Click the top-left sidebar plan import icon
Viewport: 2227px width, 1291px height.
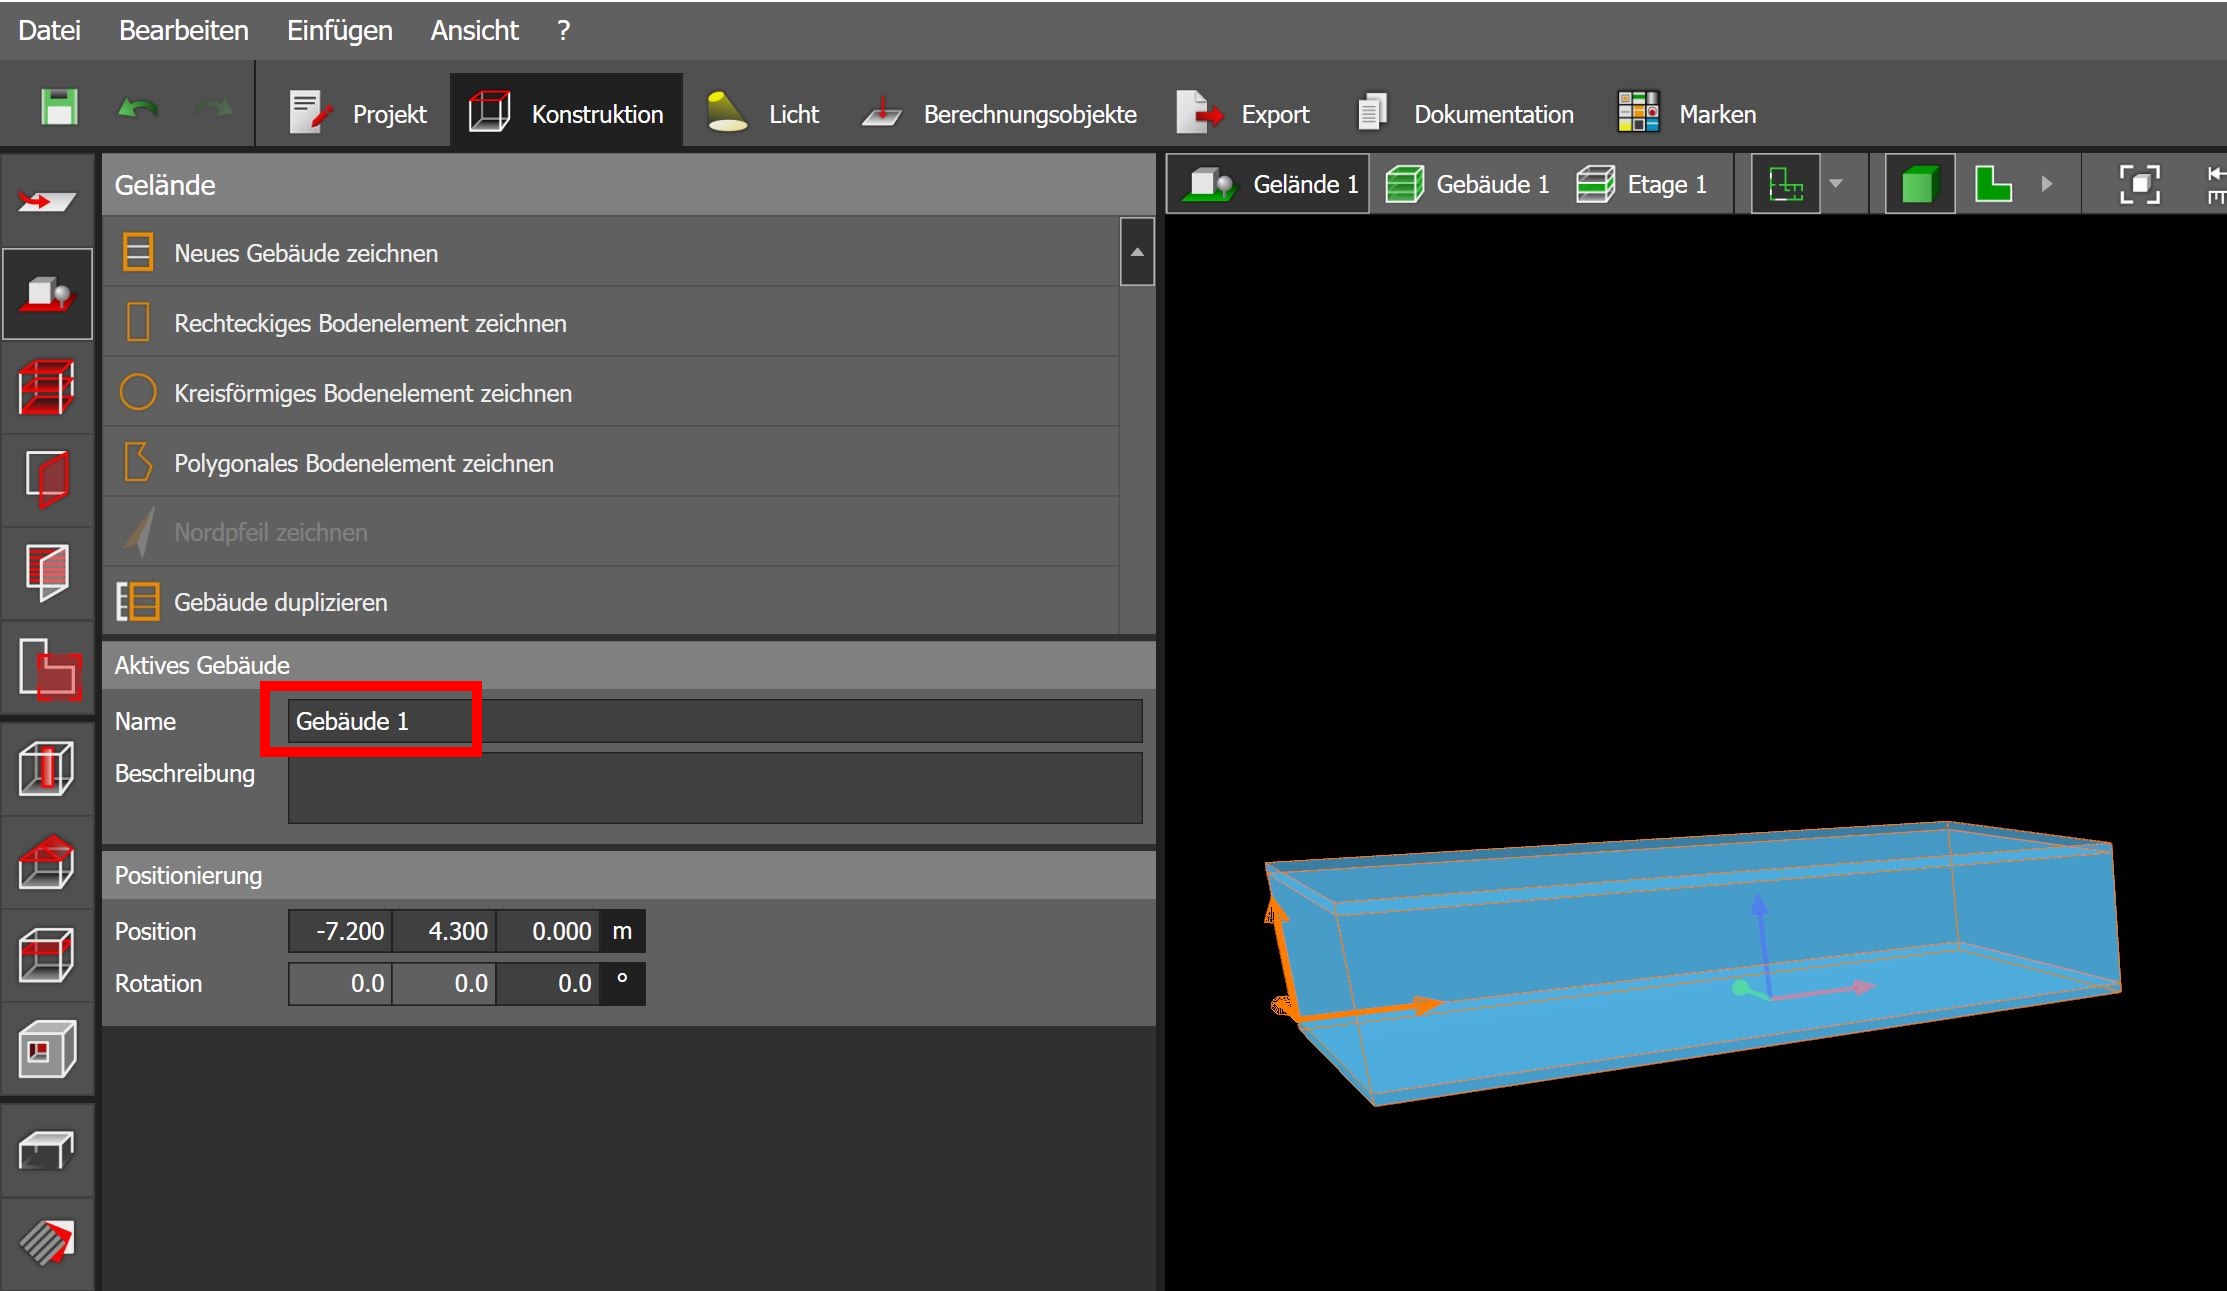(x=47, y=202)
